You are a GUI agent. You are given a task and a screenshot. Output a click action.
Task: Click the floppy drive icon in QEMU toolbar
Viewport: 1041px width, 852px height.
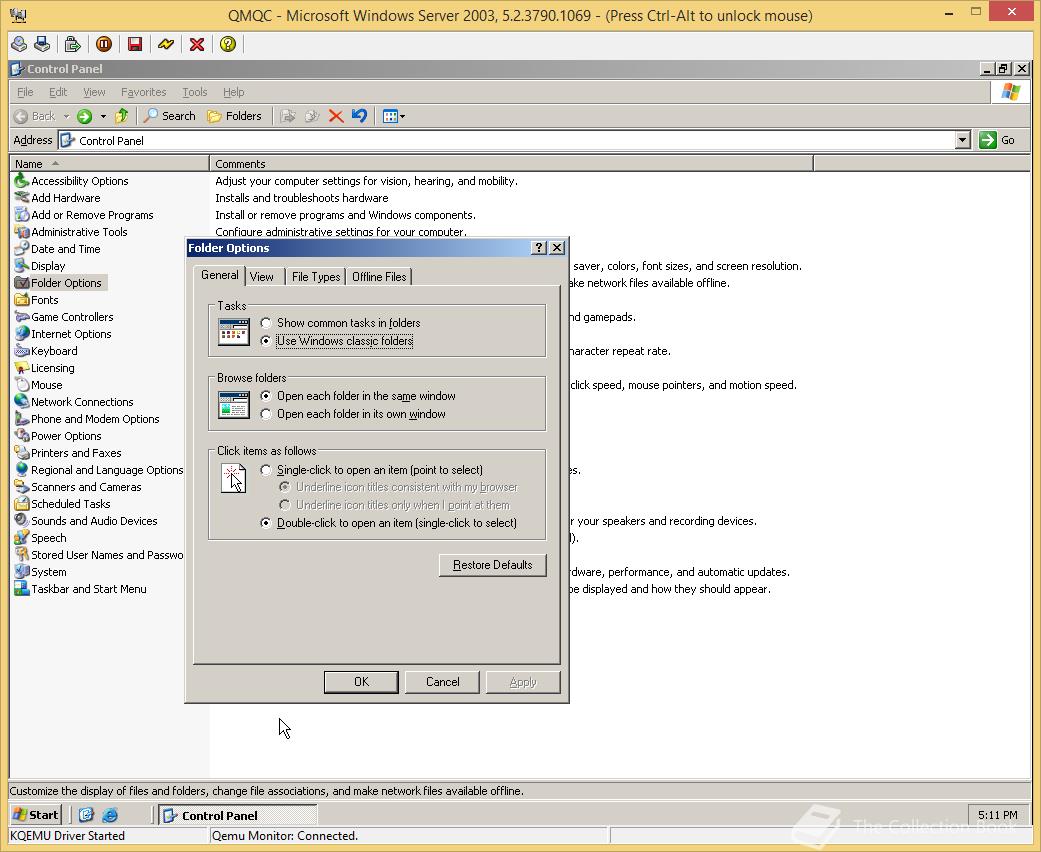pos(42,44)
